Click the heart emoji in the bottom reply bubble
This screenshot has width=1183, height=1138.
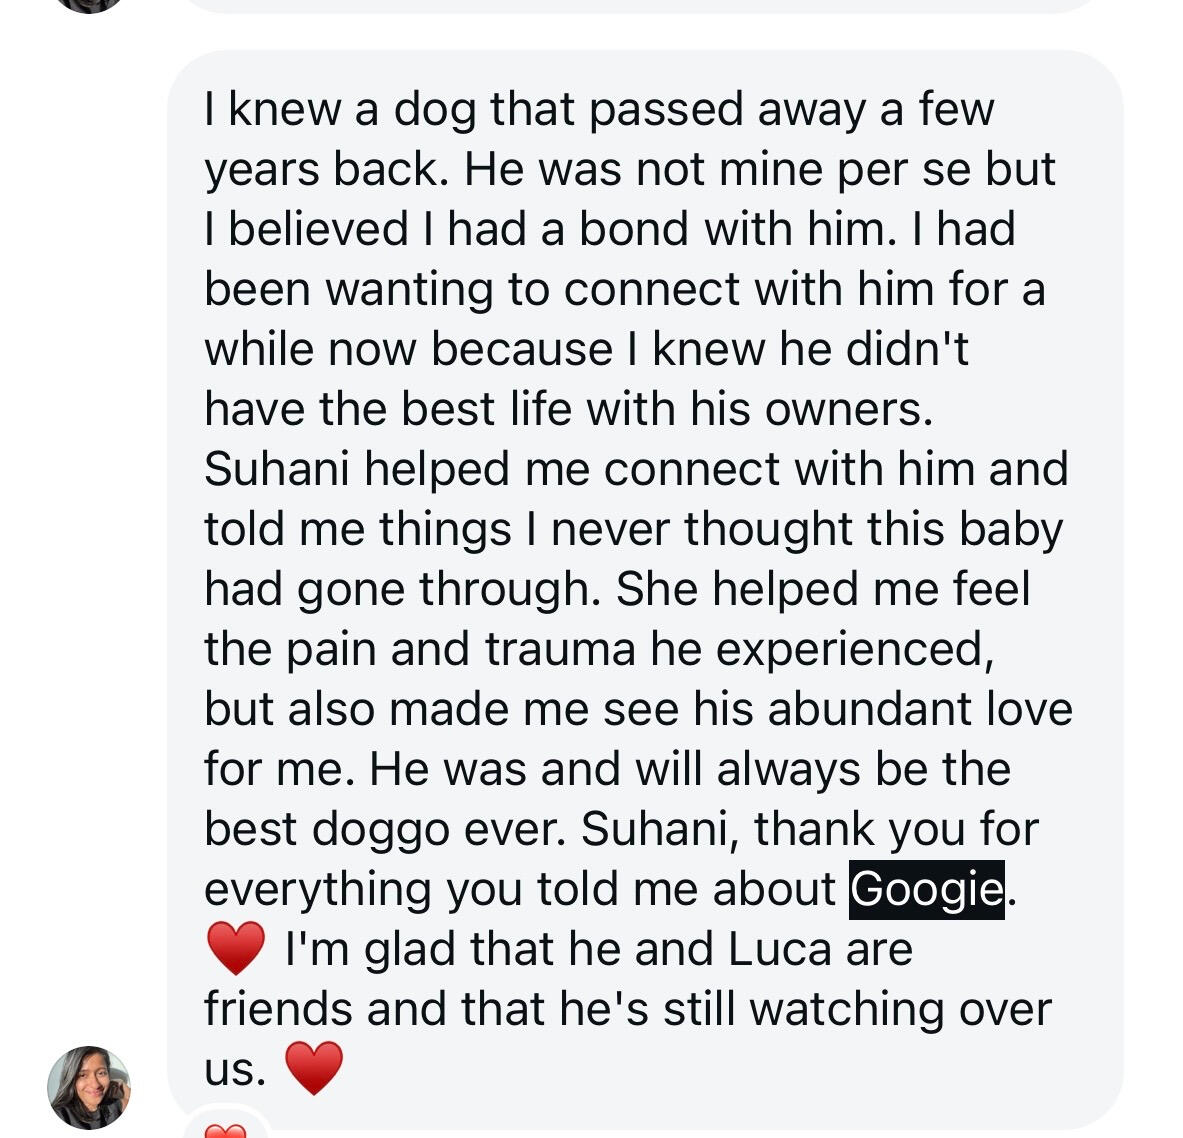(x=225, y=1131)
